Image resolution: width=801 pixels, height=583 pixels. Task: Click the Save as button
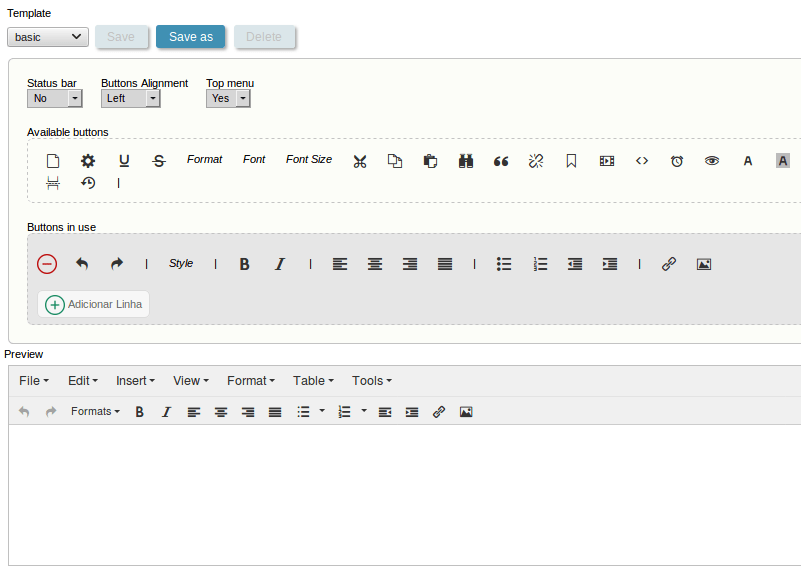[190, 36]
